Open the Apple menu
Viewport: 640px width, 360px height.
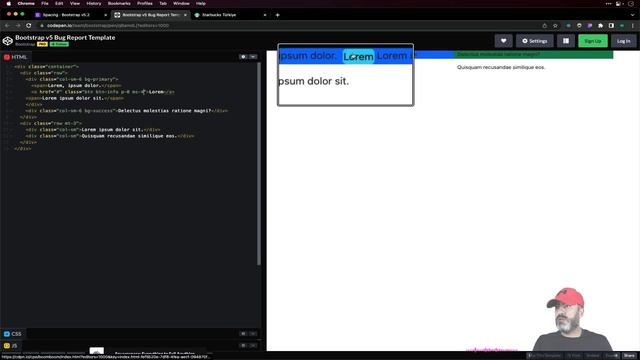pyautogui.click(x=9, y=3)
